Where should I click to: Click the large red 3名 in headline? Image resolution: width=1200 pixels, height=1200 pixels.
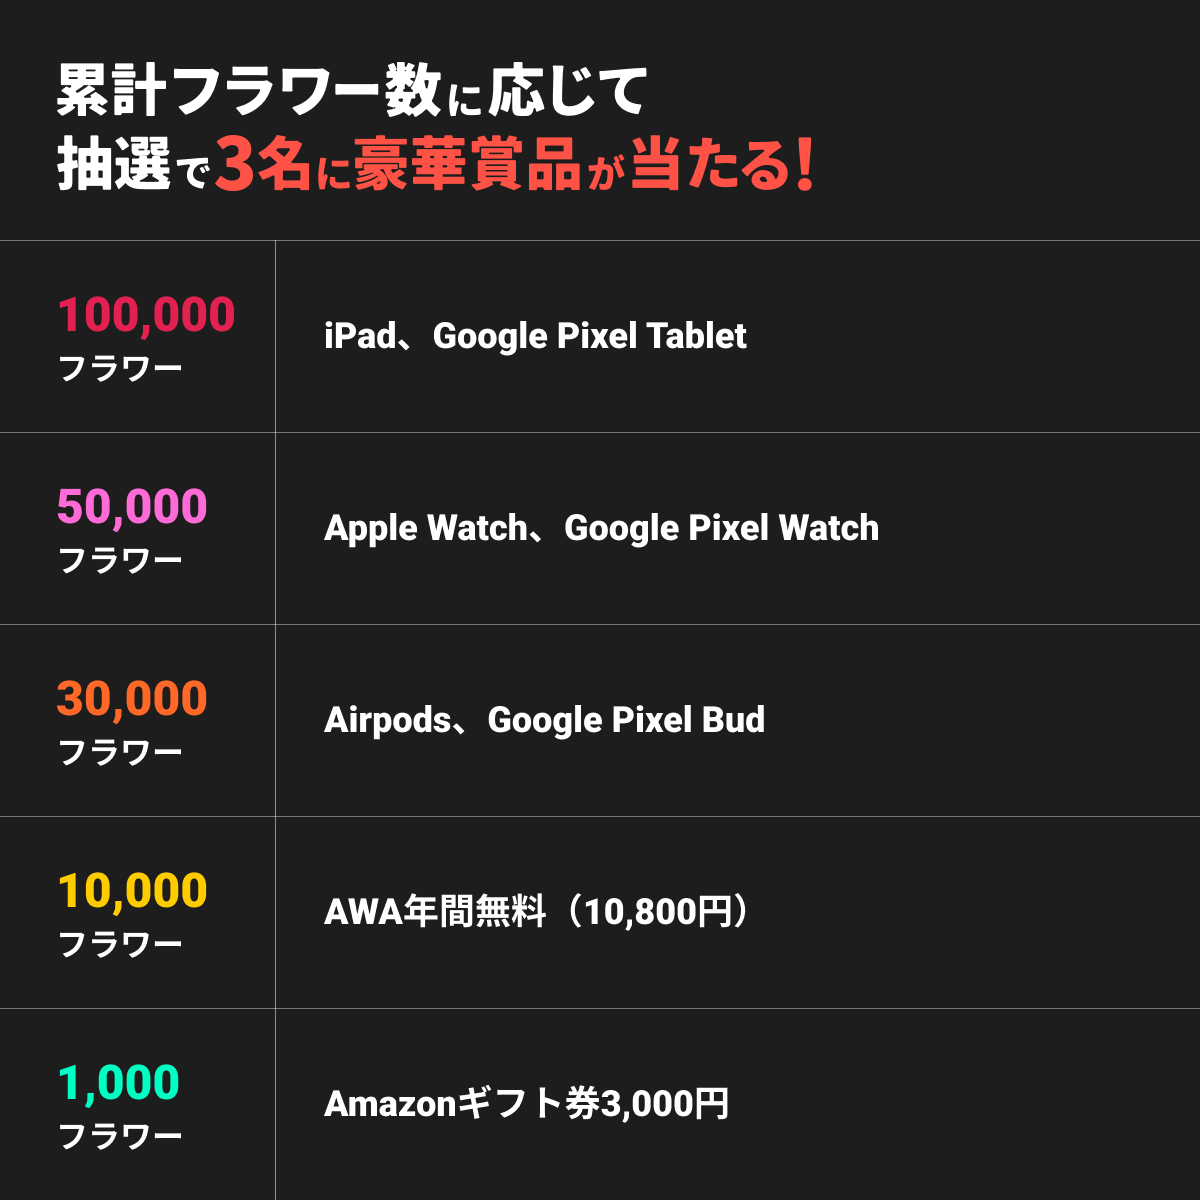pyautogui.click(x=262, y=165)
